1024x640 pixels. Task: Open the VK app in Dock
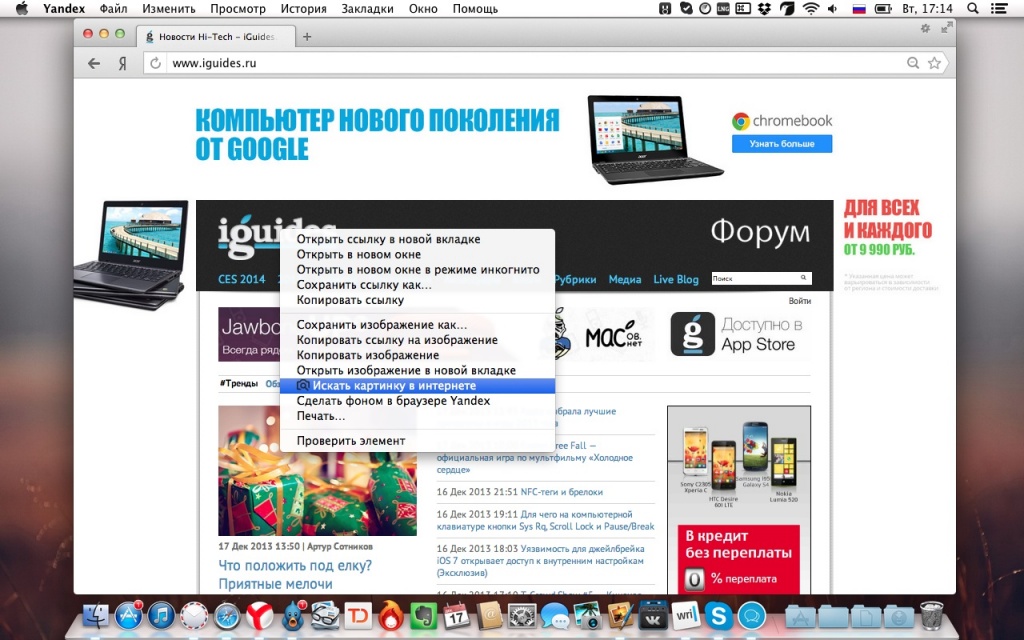[x=652, y=616]
